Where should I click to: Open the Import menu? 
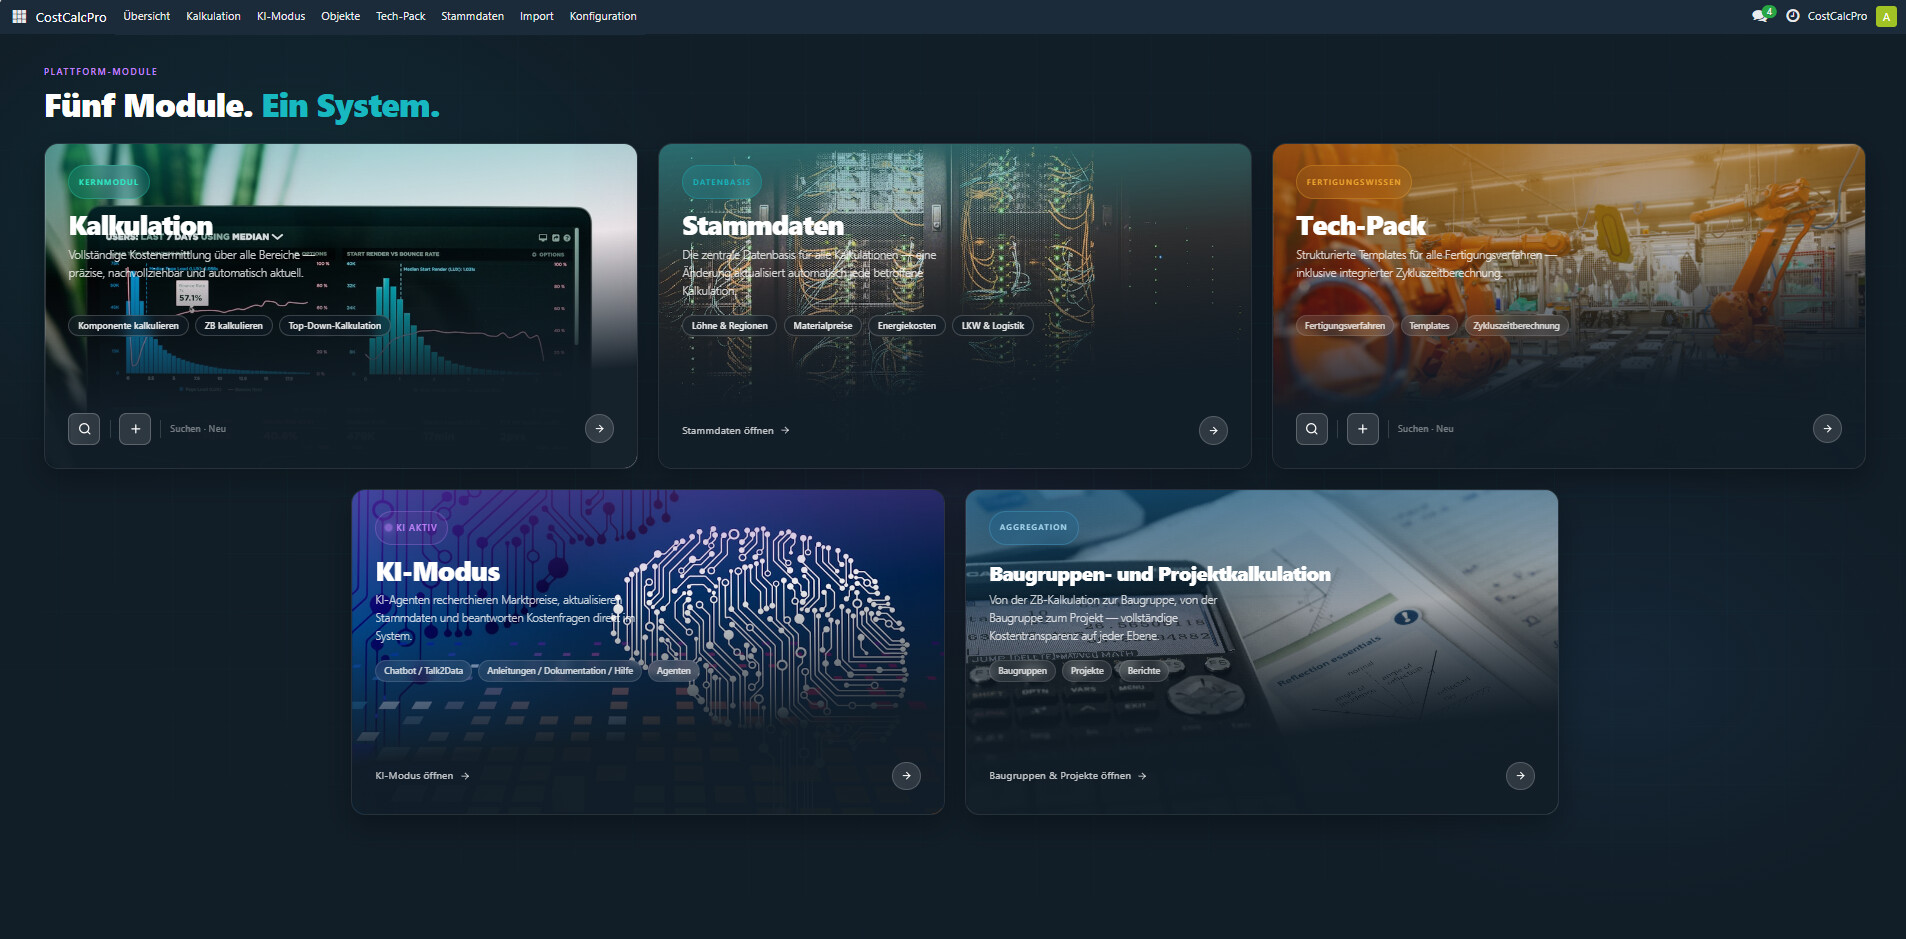click(536, 16)
